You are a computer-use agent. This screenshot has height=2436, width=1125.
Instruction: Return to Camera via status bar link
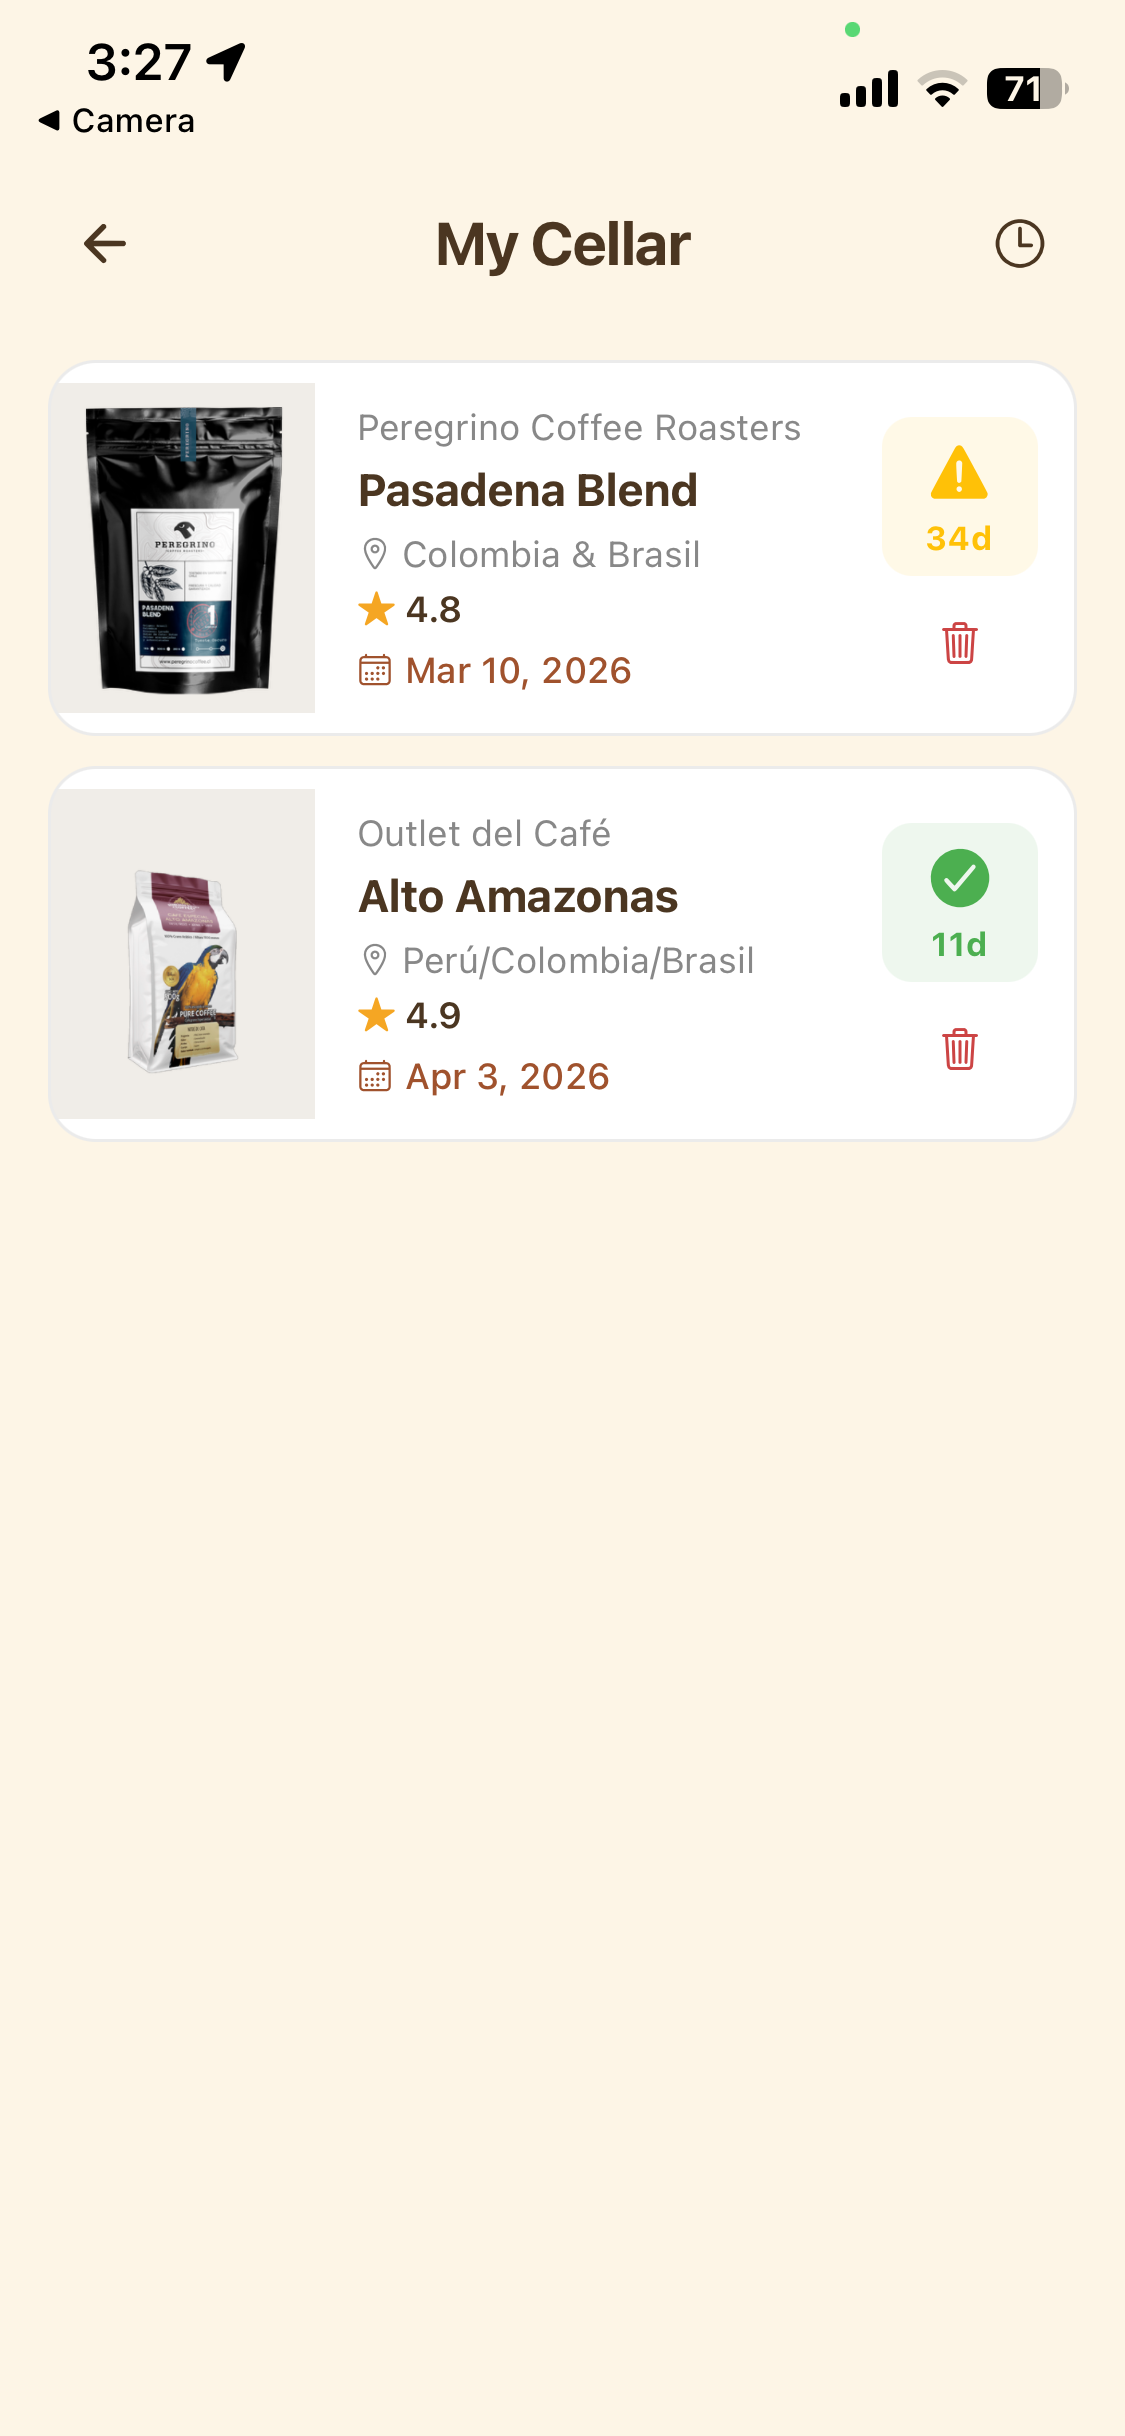point(118,121)
